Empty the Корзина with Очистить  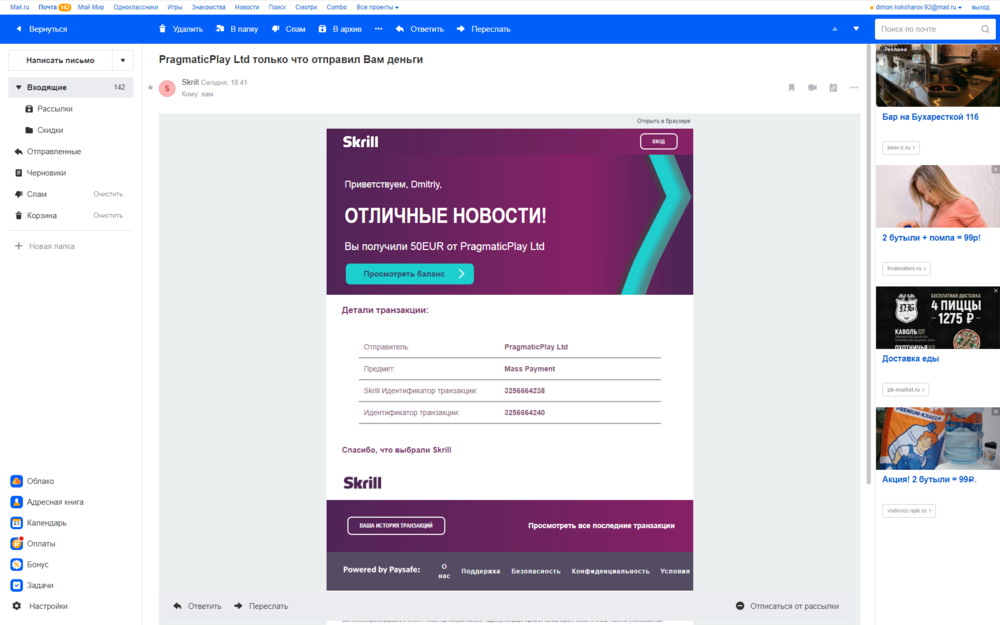pos(108,216)
